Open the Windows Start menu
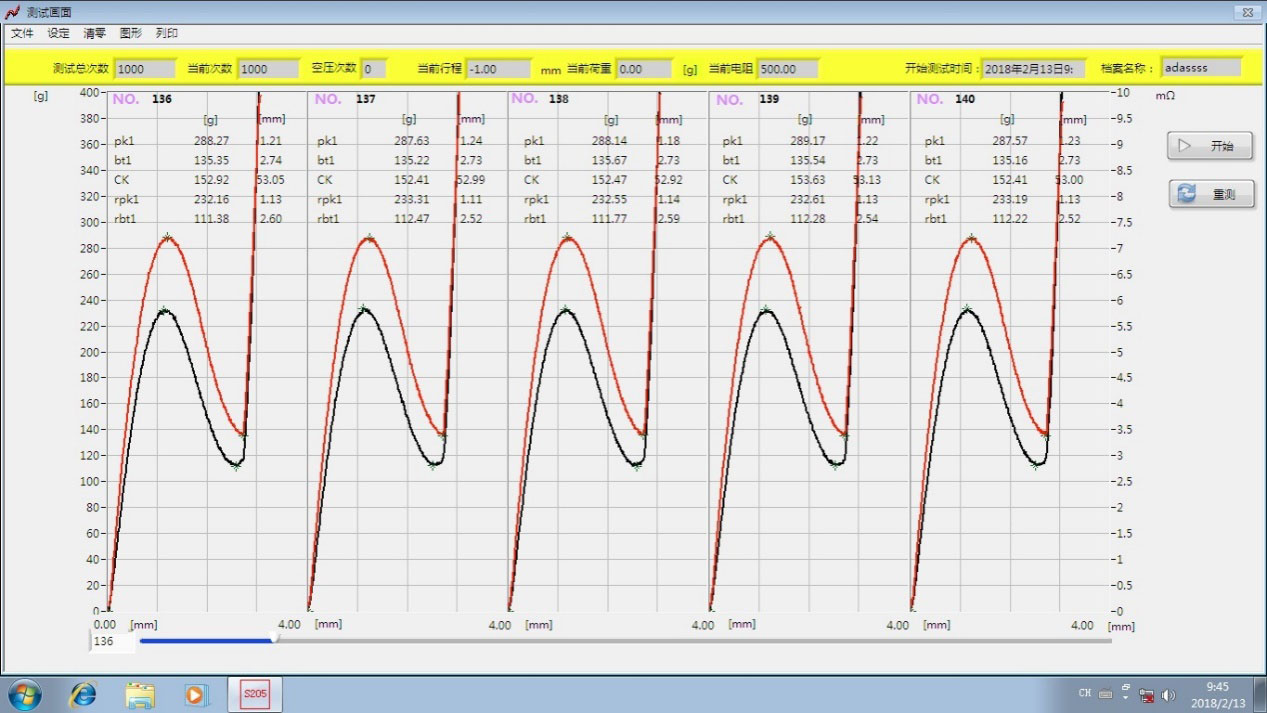 [25, 694]
